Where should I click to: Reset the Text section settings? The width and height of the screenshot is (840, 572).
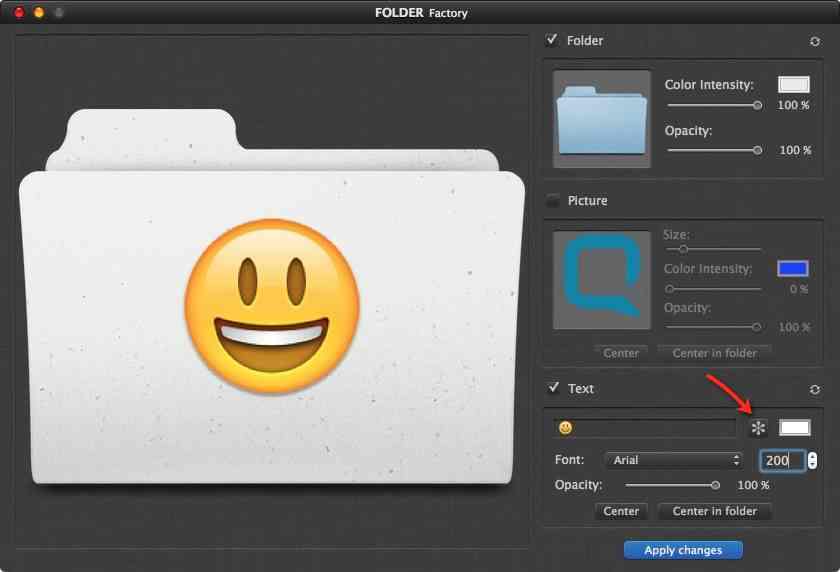(x=815, y=389)
